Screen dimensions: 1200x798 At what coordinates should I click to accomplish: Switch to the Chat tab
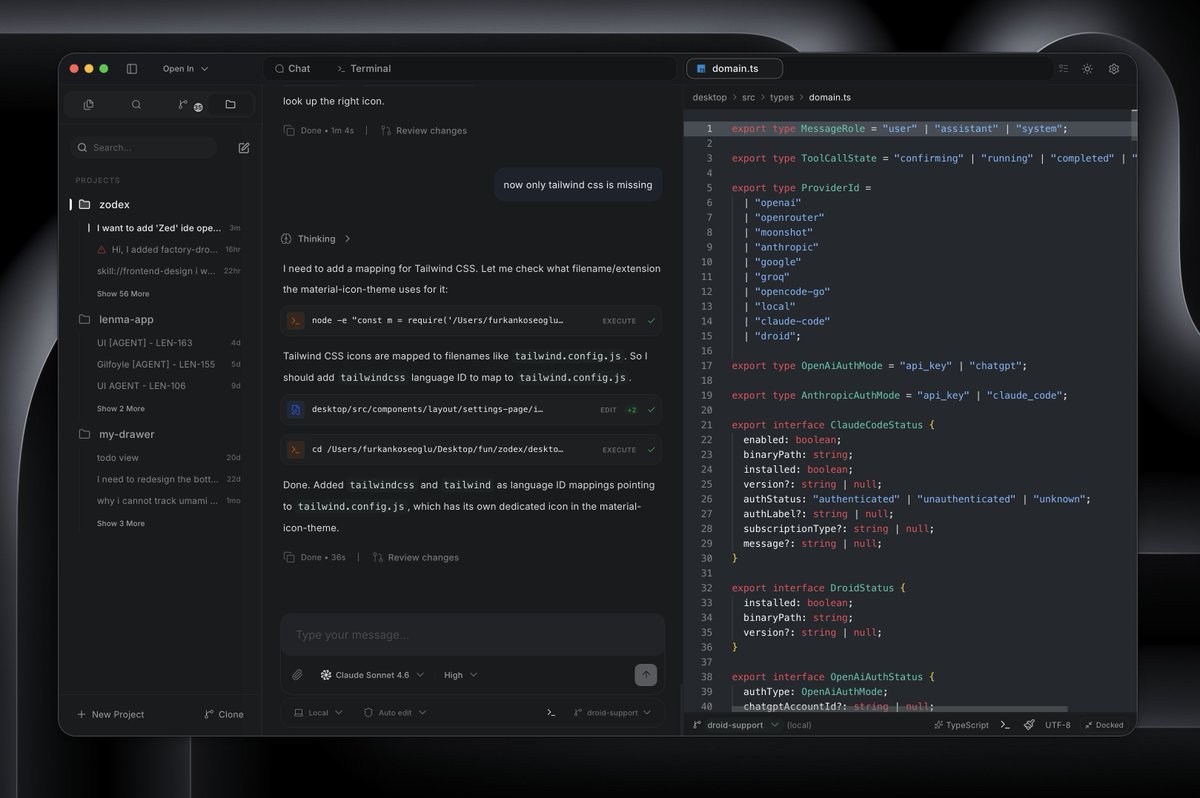pyautogui.click(x=292, y=69)
